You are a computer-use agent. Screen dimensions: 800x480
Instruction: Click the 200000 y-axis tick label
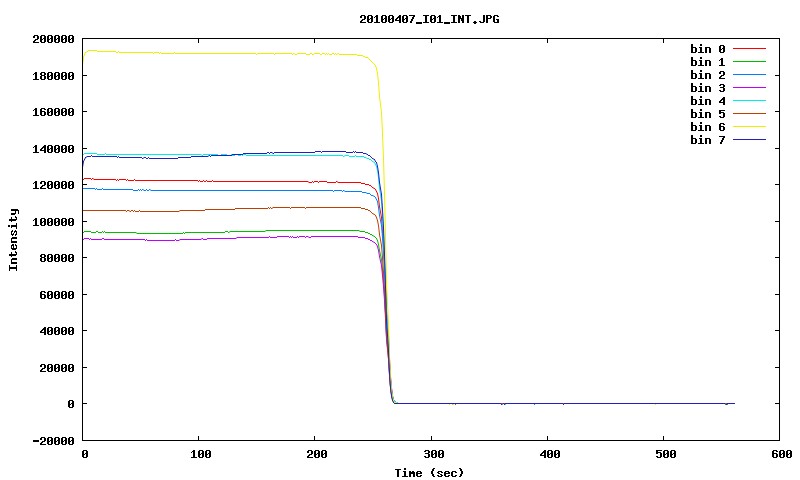click(54, 39)
